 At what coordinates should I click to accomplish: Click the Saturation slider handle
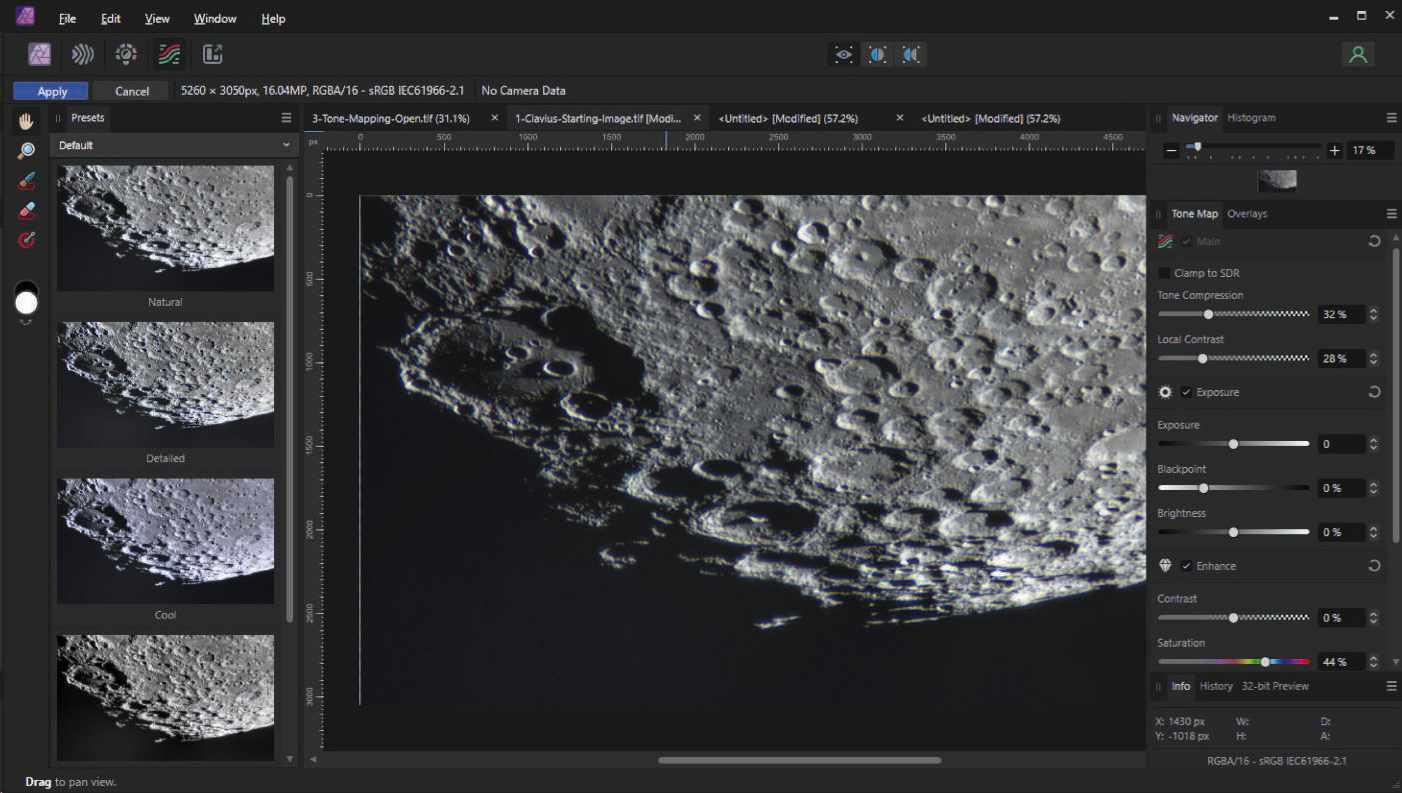click(1265, 662)
